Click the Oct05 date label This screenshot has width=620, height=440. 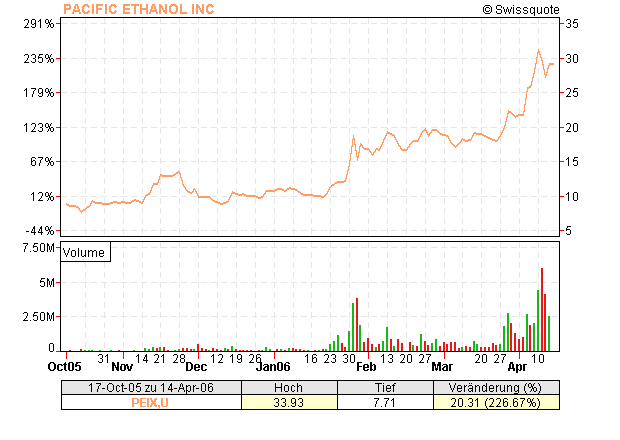64,366
